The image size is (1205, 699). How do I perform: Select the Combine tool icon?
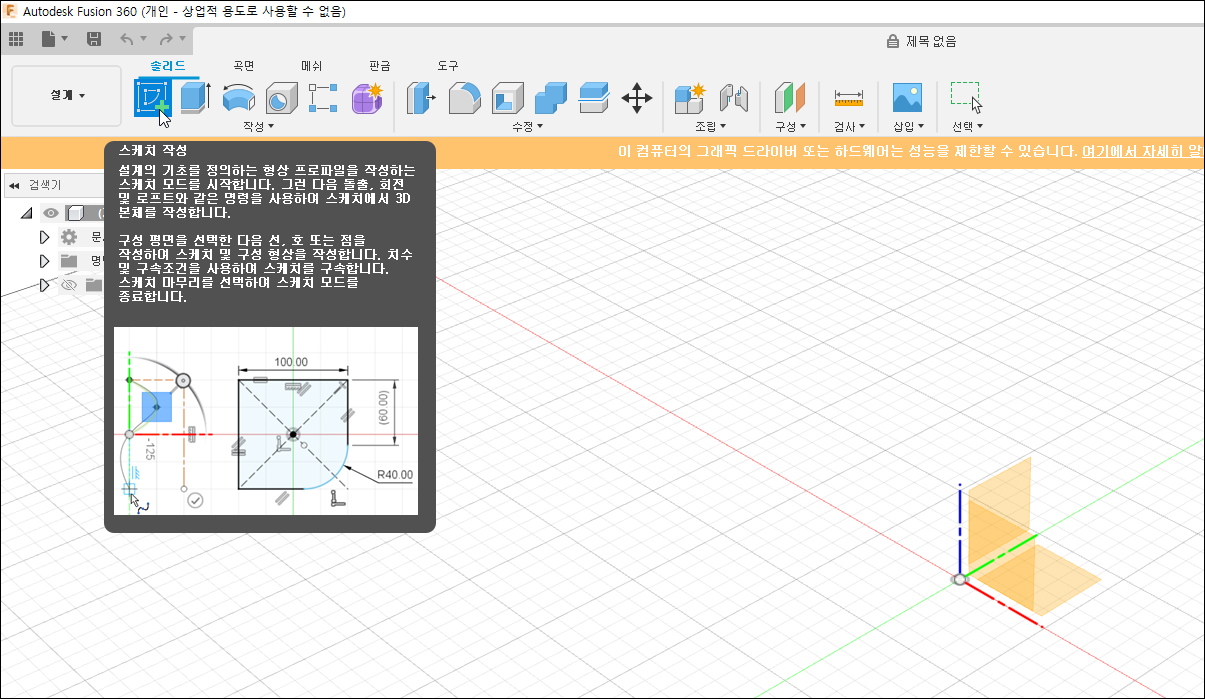(550, 98)
